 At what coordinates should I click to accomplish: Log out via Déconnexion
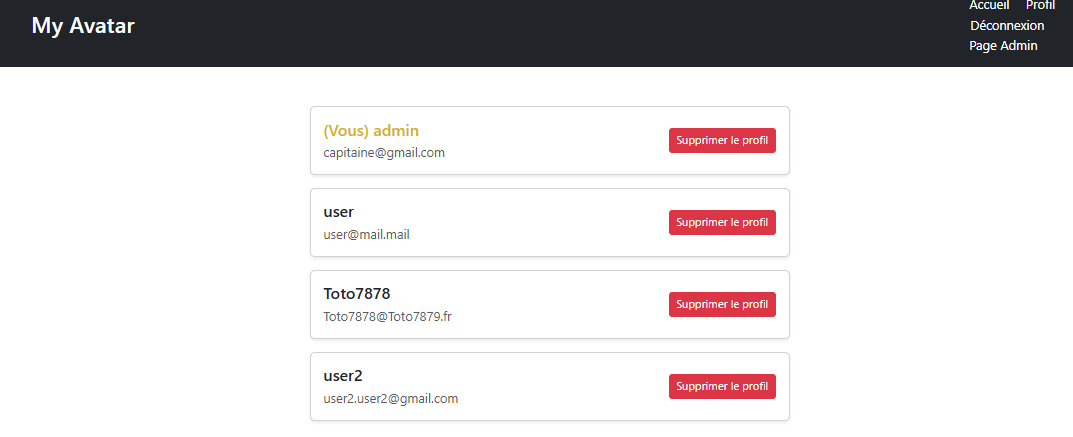[1006, 26]
